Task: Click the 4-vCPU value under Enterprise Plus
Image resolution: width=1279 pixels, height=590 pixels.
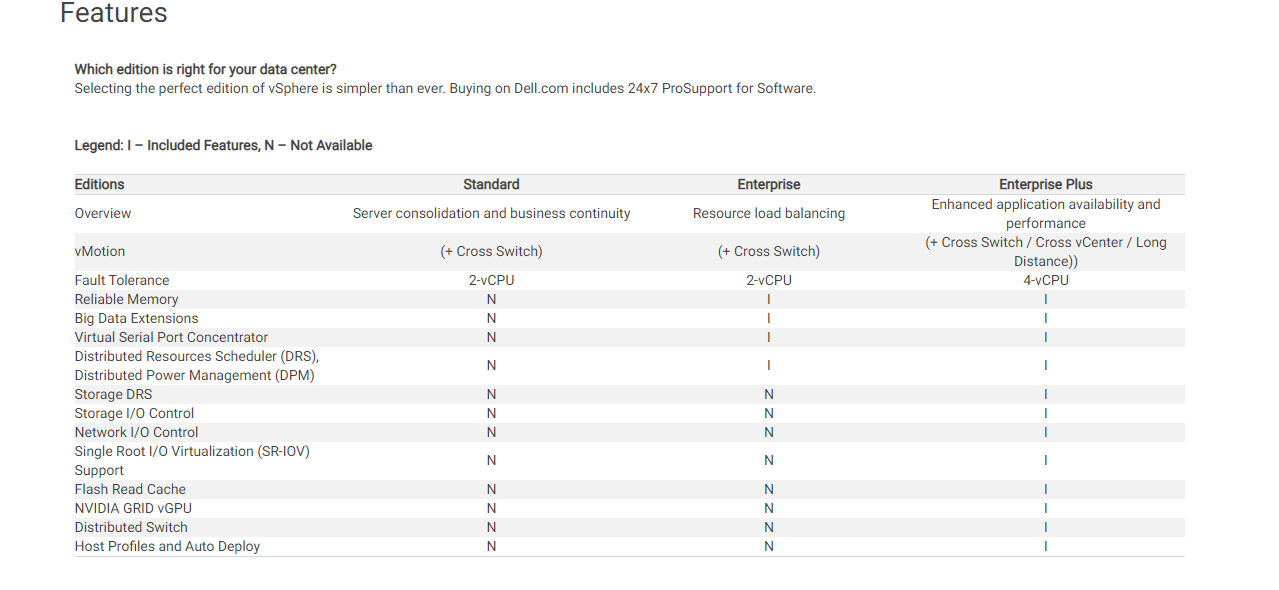Action: [x=1045, y=280]
